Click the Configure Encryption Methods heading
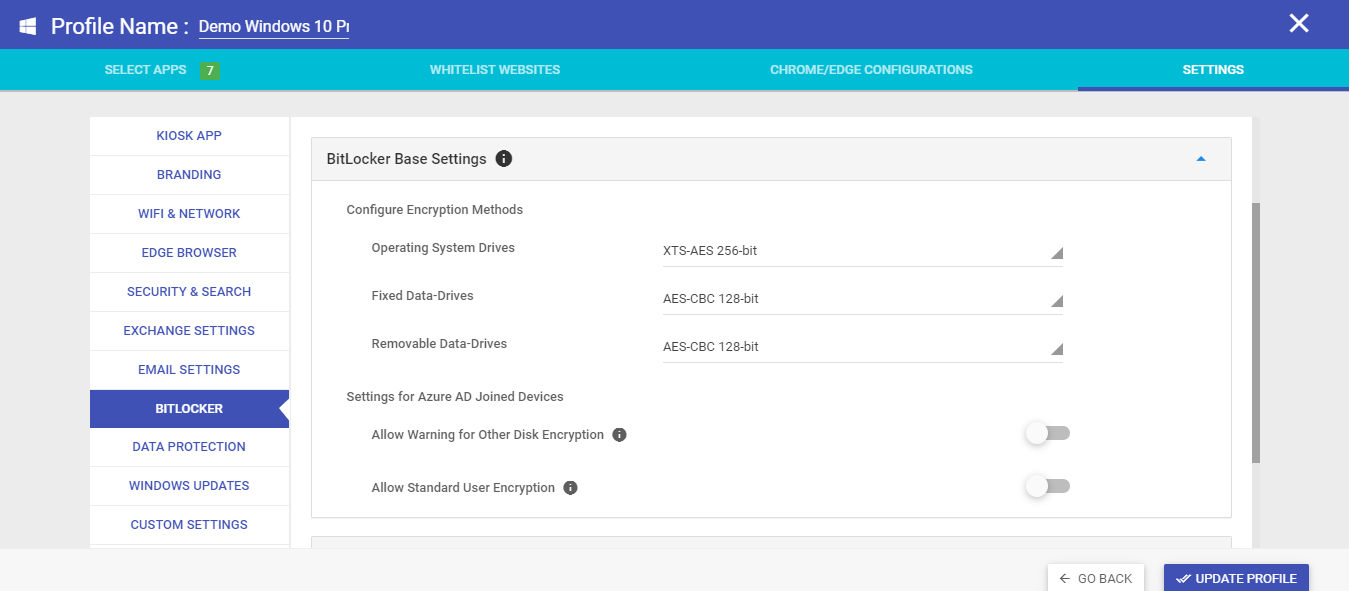The width and height of the screenshot is (1349, 591). [x=435, y=210]
